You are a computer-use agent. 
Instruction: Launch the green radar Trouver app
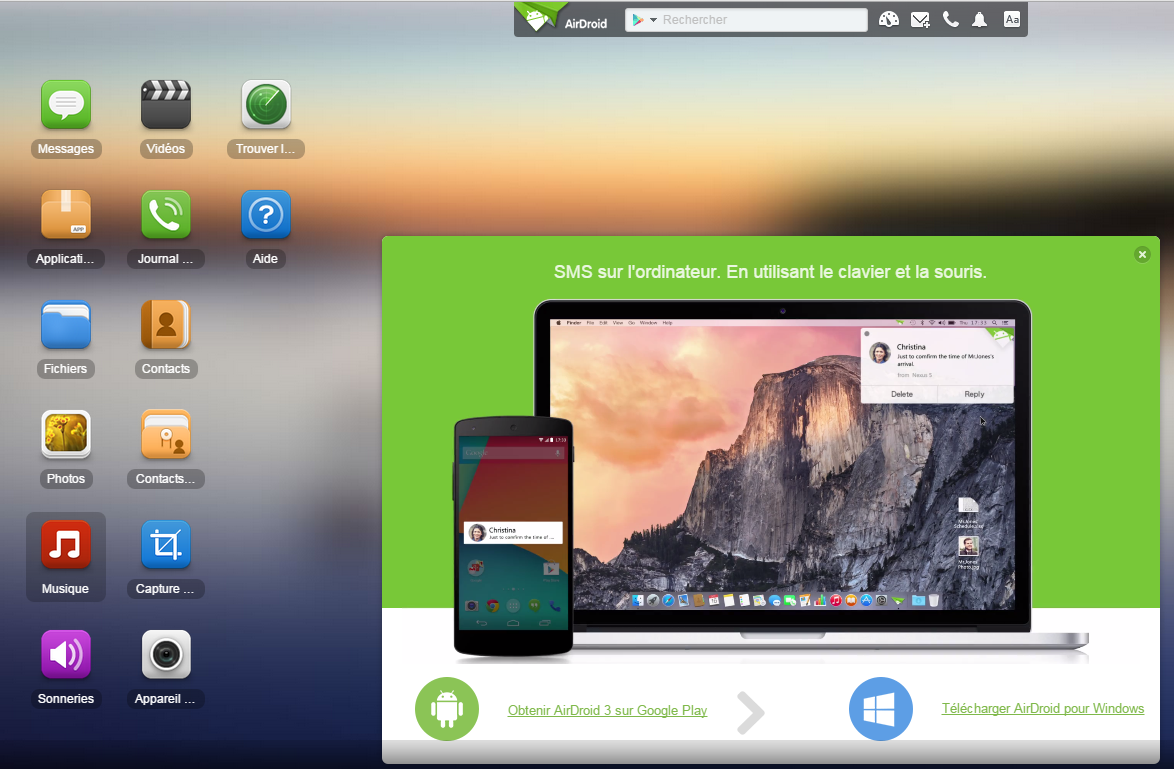click(266, 105)
